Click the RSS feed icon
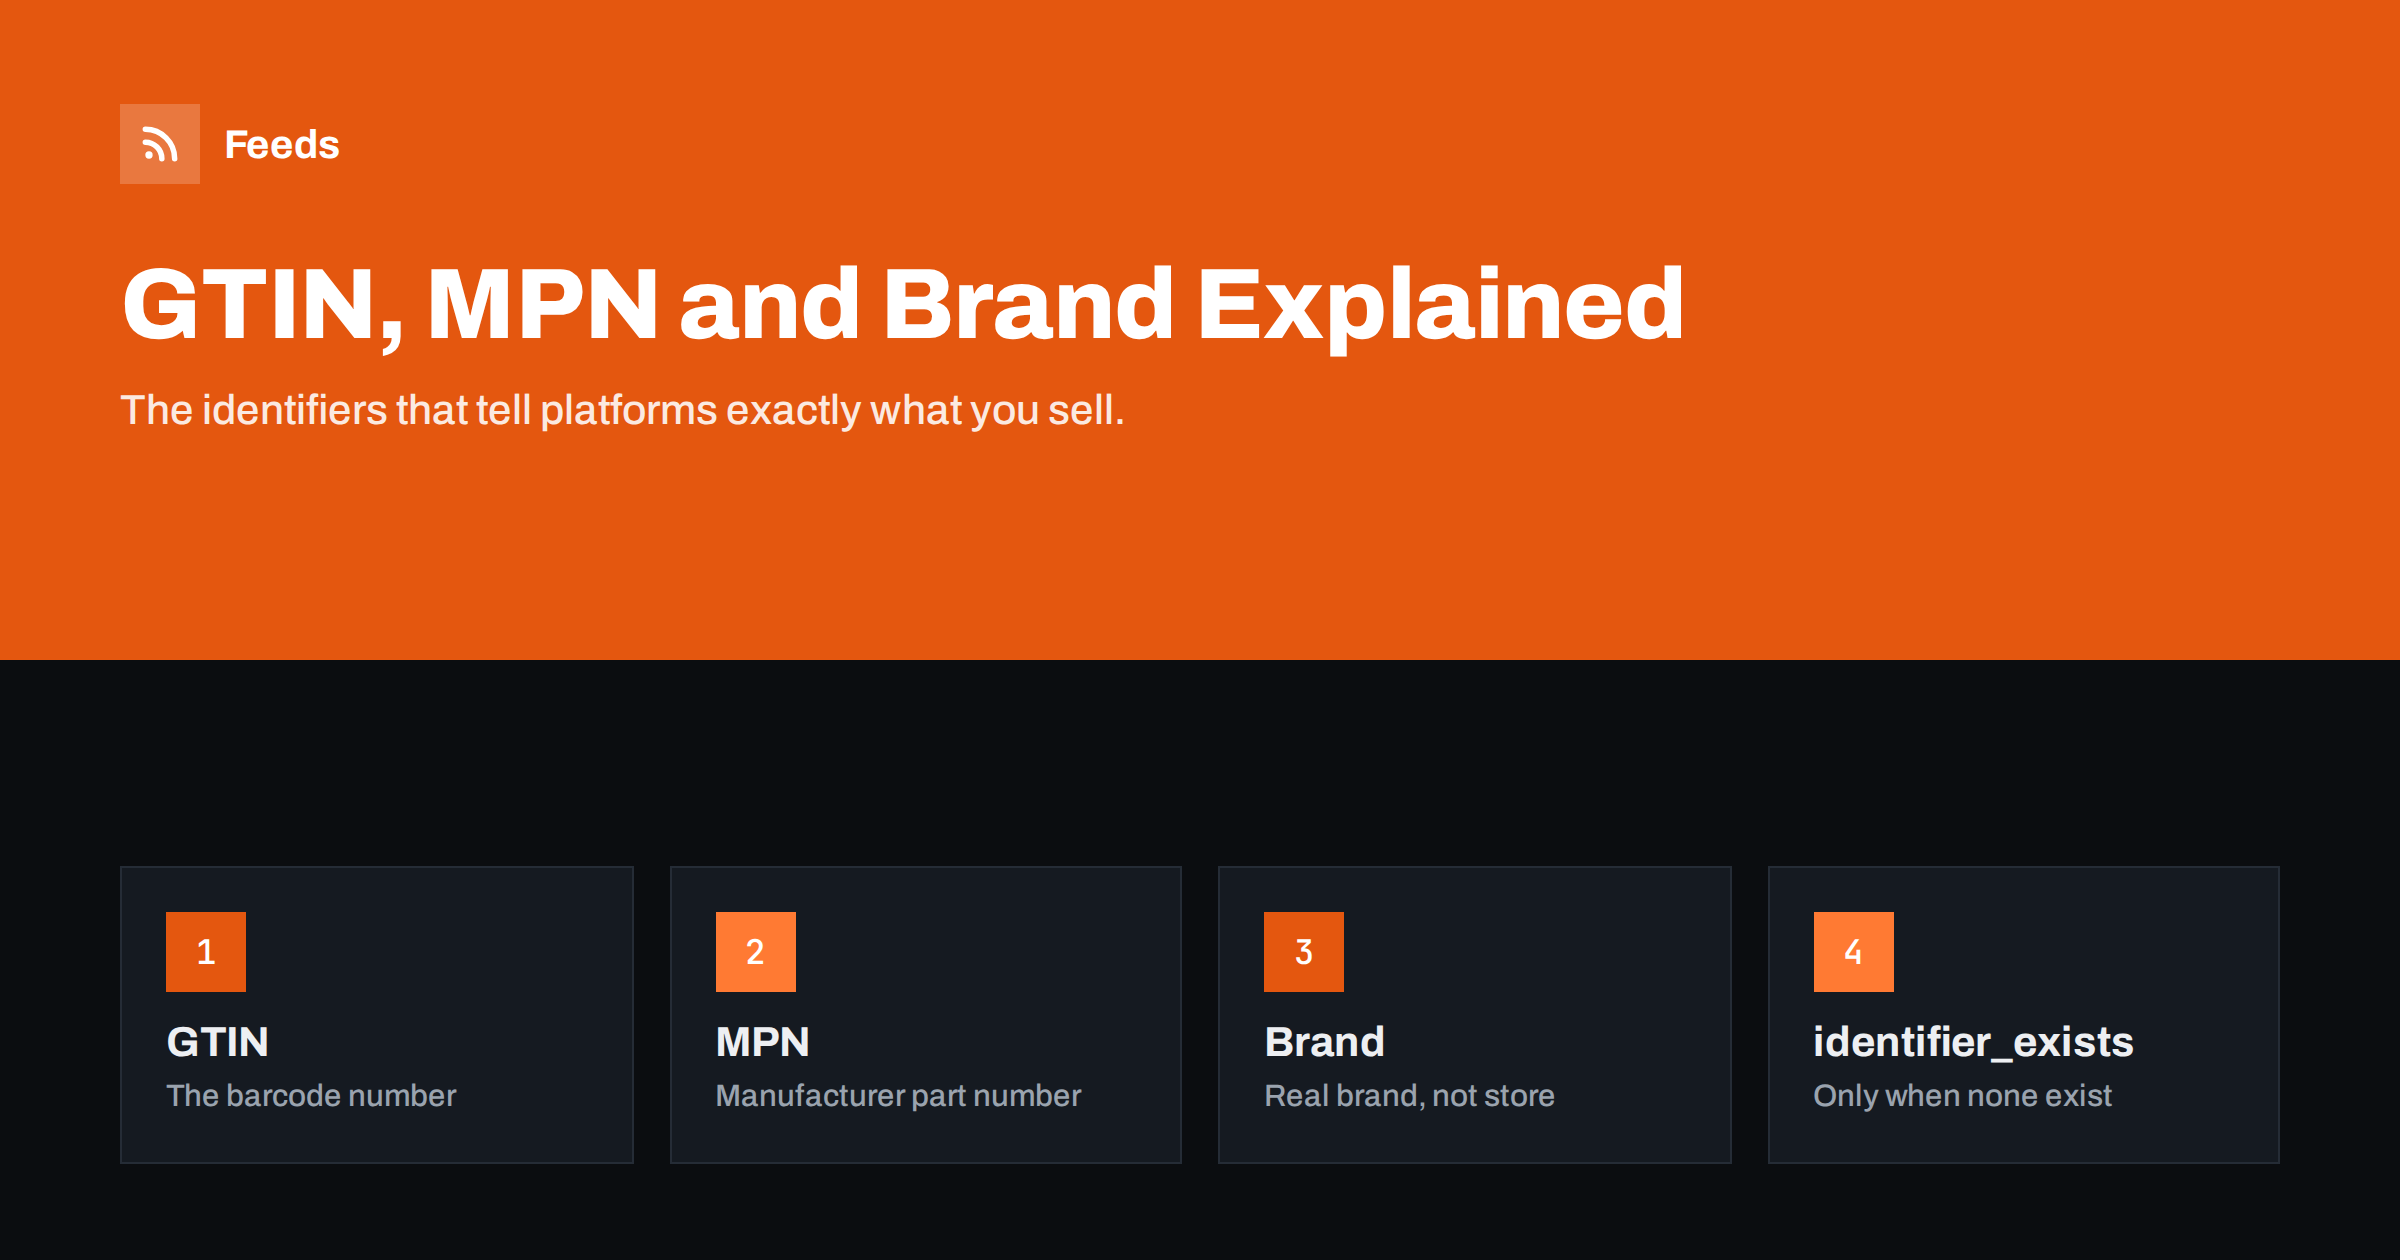Viewport: 2400px width, 1260px height. click(x=160, y=144)
